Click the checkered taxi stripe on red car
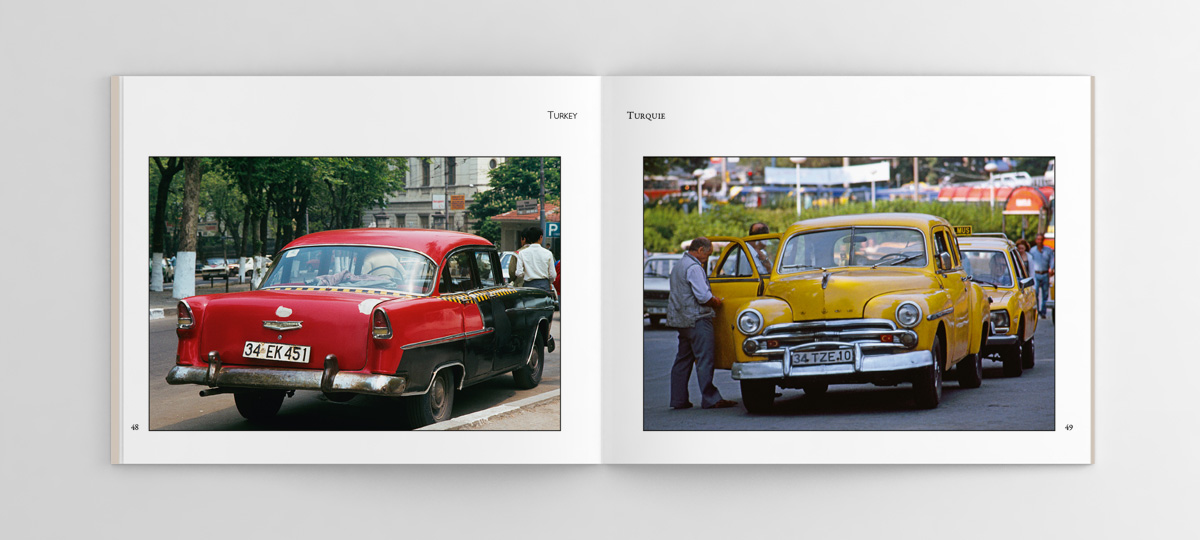 (x=480, y=295)
